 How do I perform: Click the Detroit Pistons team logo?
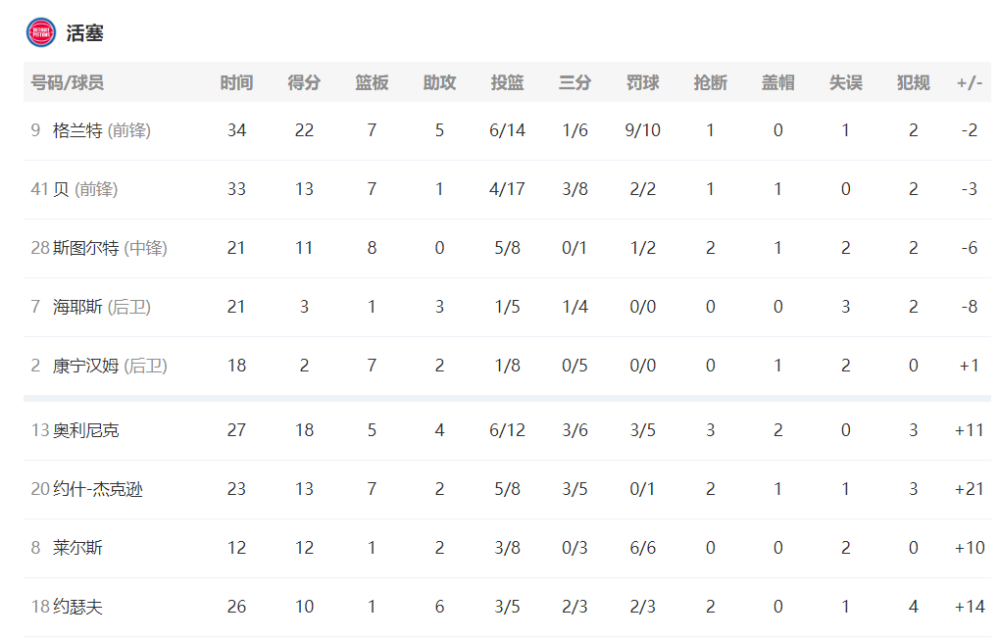[41, 33]
